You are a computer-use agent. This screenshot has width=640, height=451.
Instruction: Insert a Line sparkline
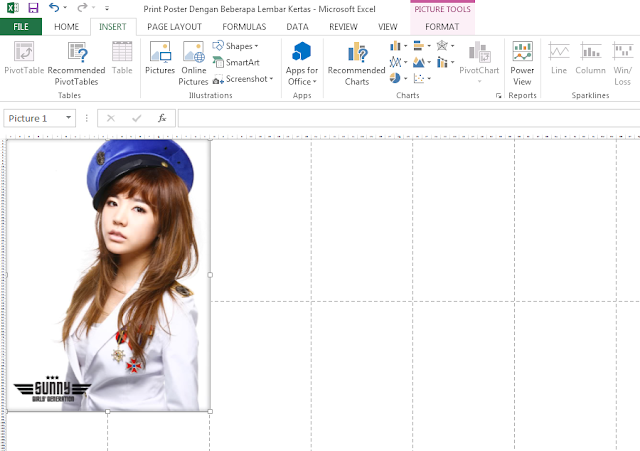click(559, 58)
